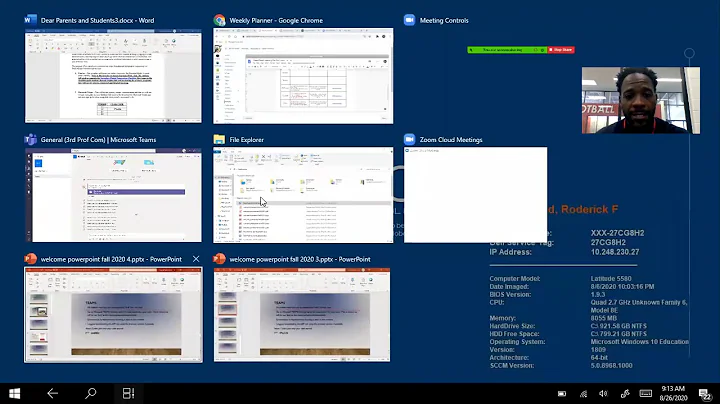Open the Action Center notifications icon
This screenshot has width=720, height=404.
click(704, 393)
